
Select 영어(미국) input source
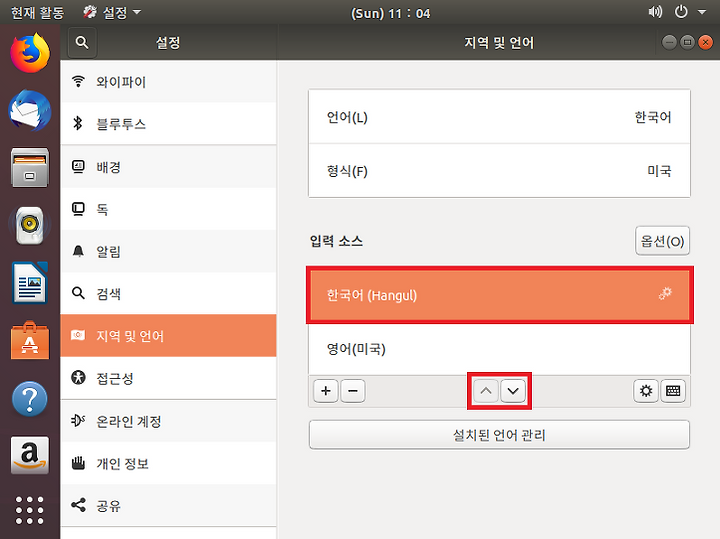pos(499,349)
